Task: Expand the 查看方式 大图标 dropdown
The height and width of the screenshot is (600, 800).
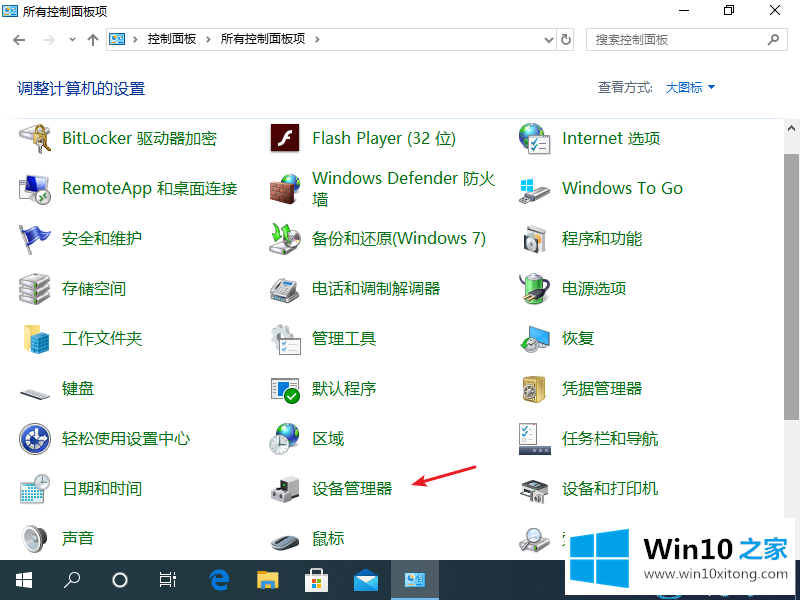Action: coord(691,88)
